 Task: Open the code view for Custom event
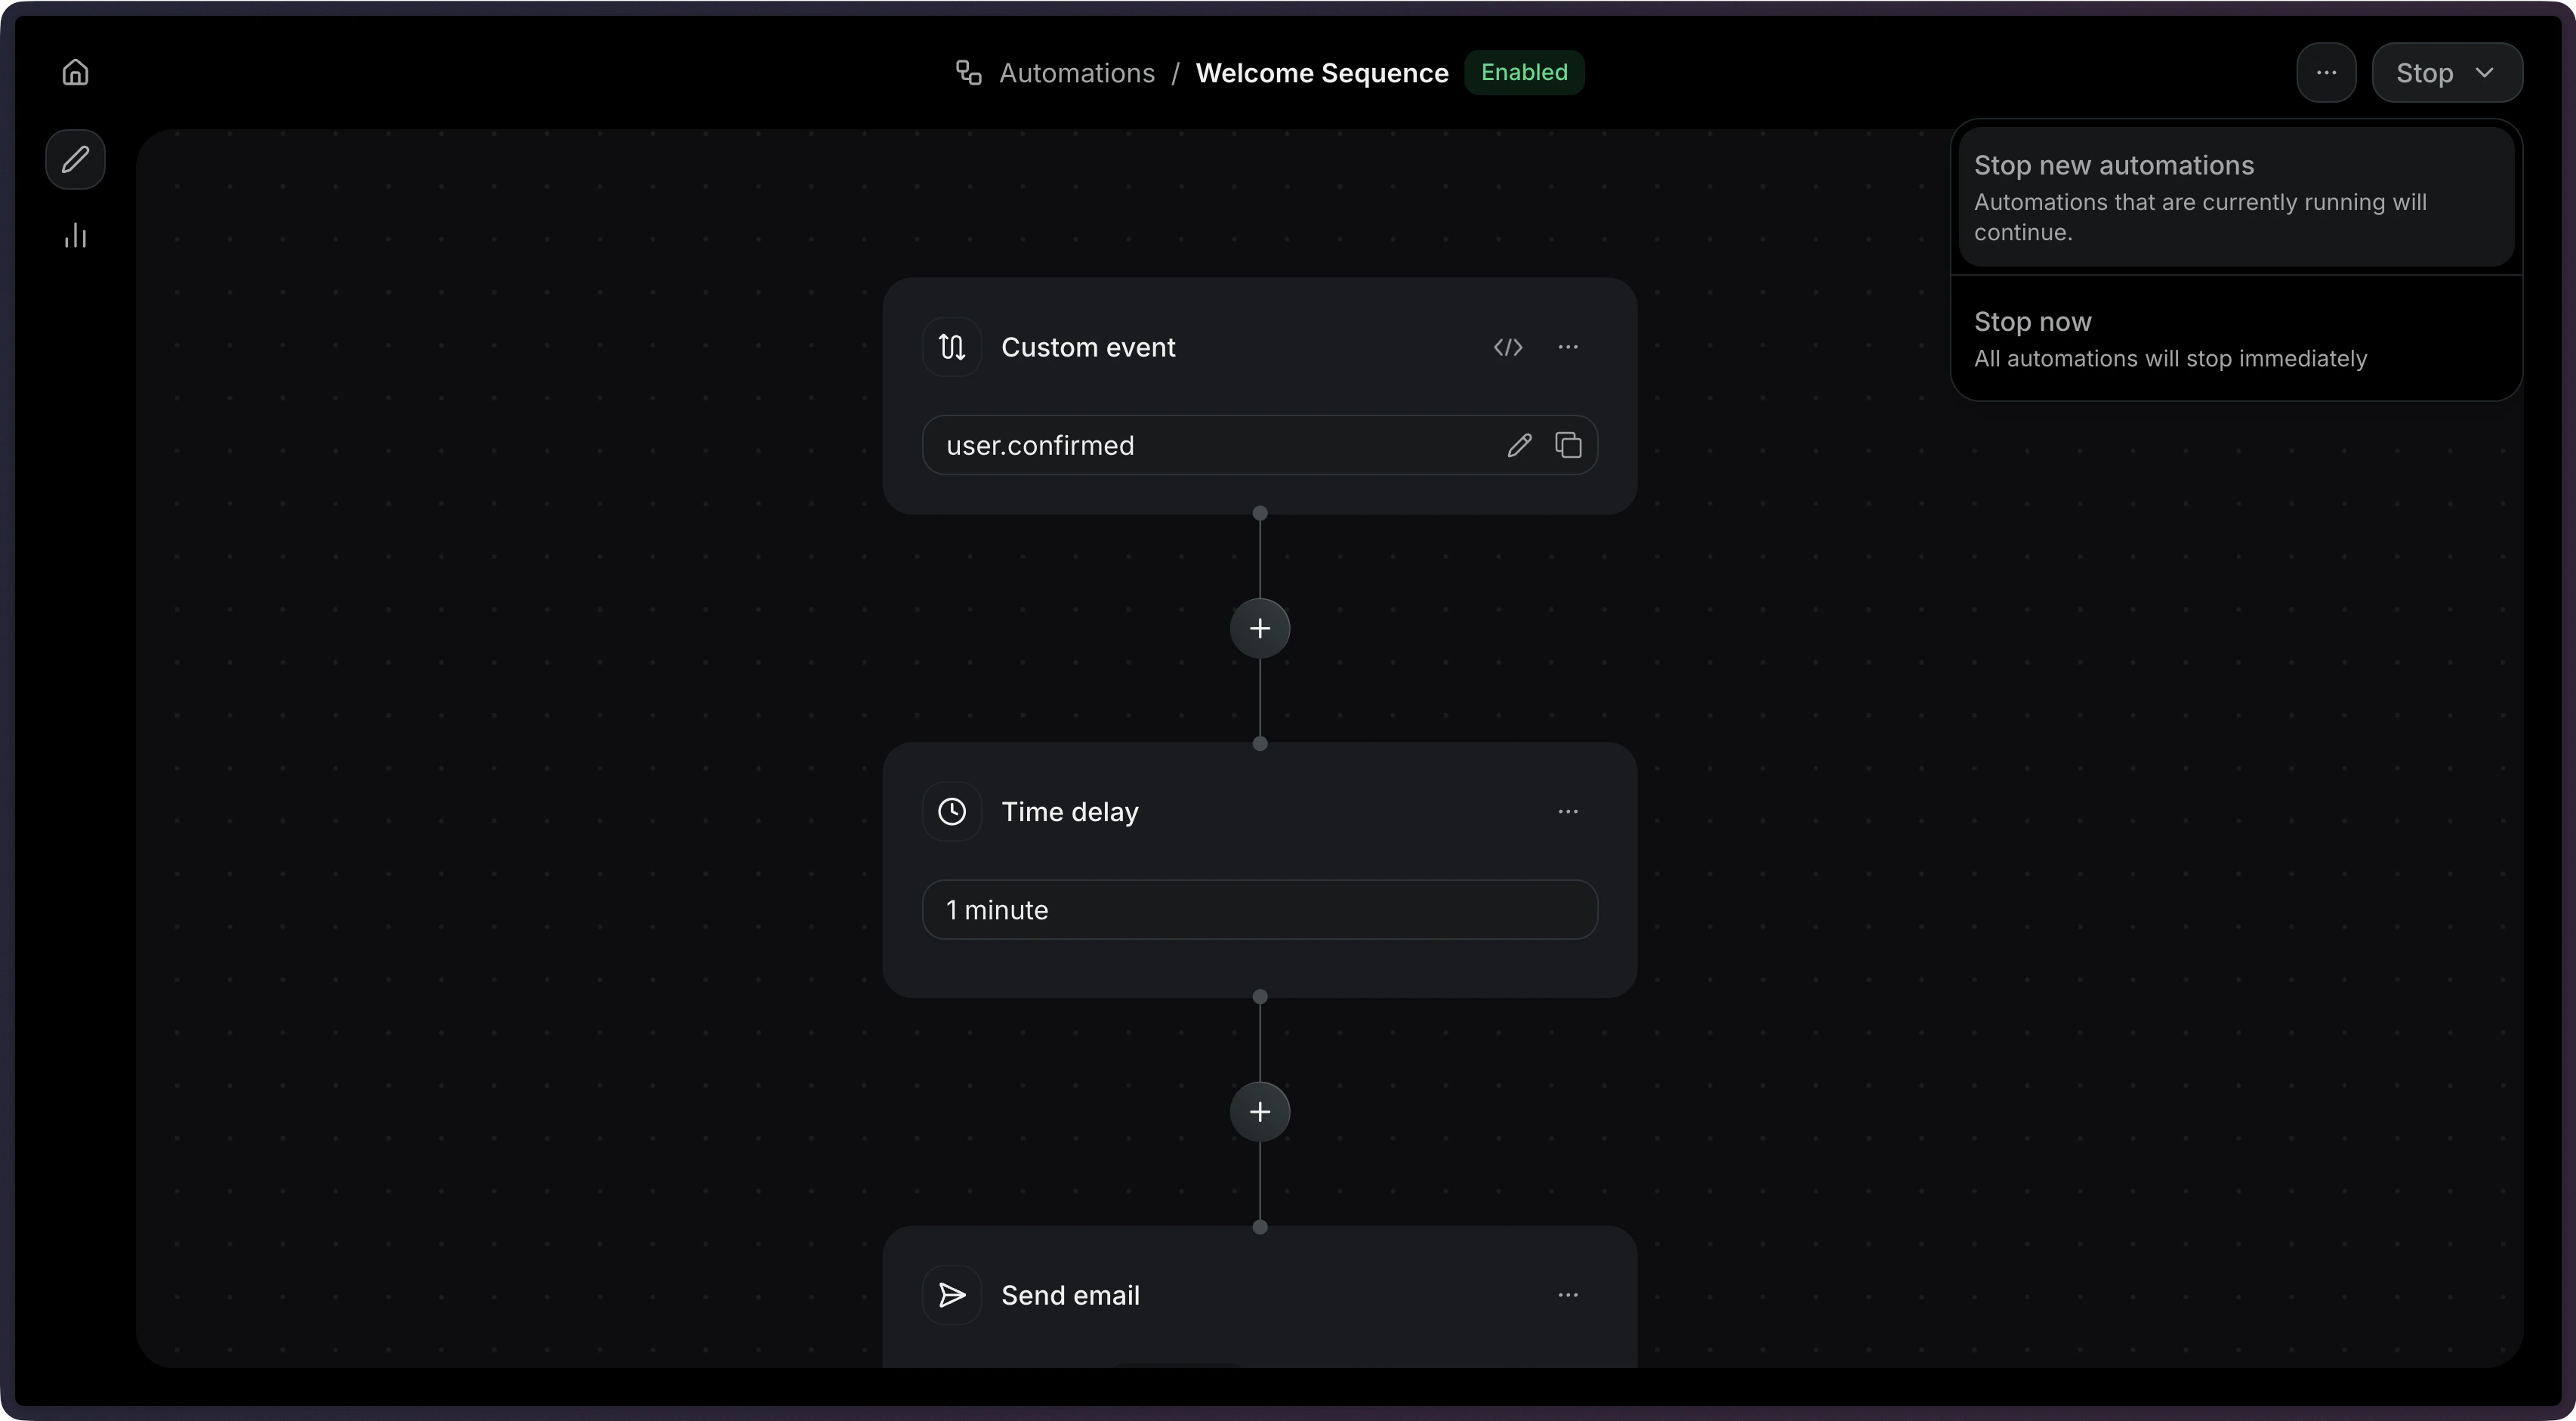coord(1508,347)
